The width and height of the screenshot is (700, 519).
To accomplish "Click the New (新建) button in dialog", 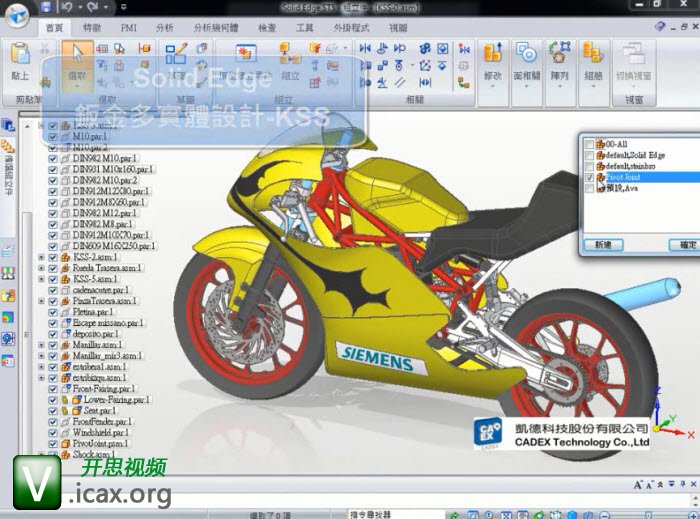I will point(603,245).
